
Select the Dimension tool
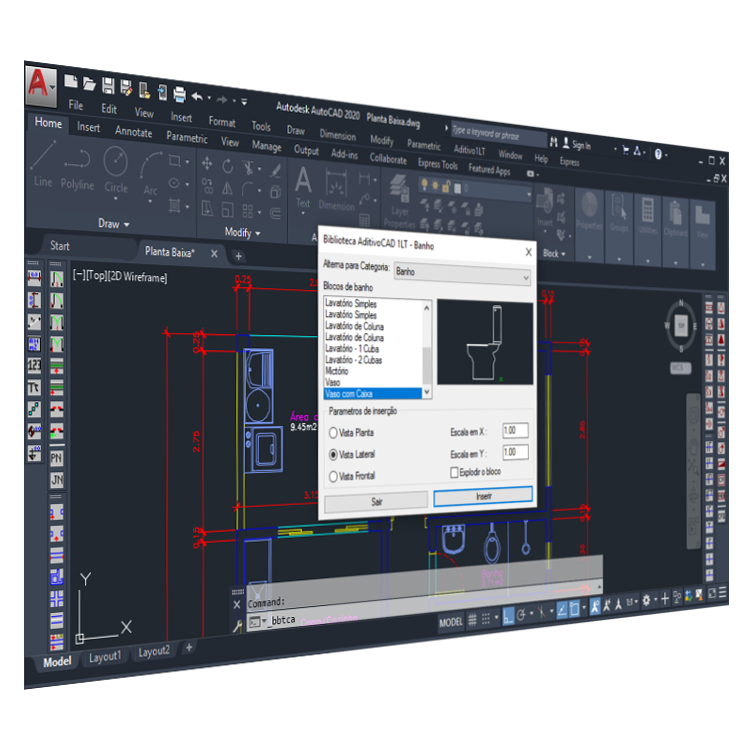(x=337, y=191)
